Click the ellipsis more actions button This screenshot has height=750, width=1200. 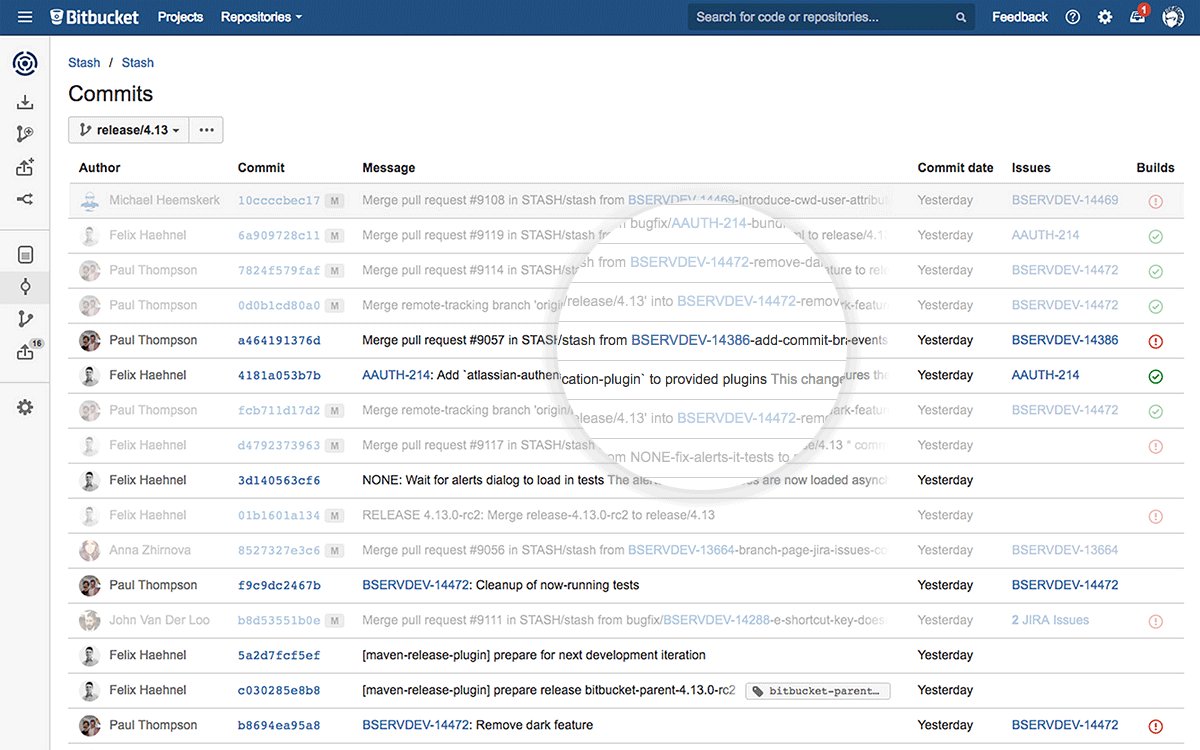click(x=206, y=130)
